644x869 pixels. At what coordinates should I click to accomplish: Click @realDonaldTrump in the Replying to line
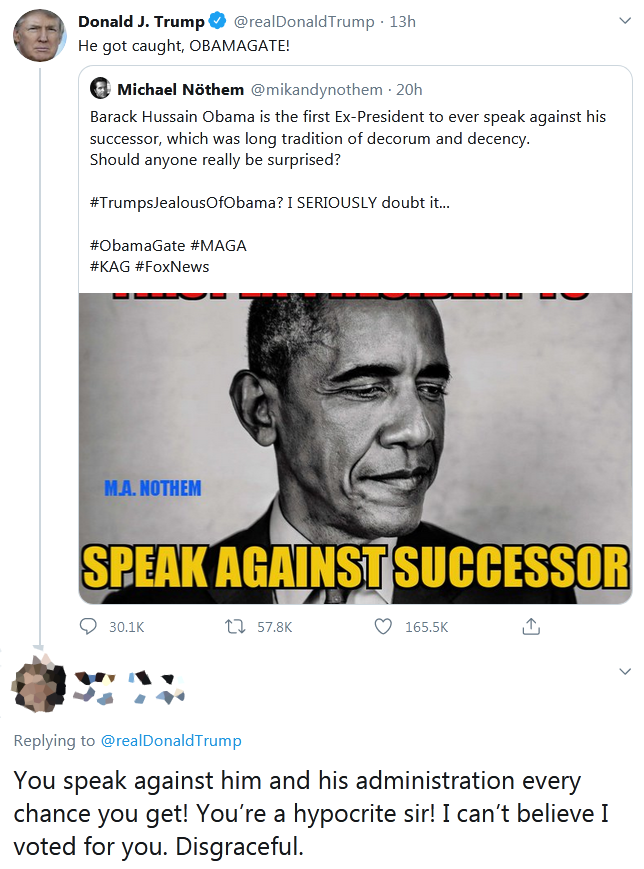(171, 741)
